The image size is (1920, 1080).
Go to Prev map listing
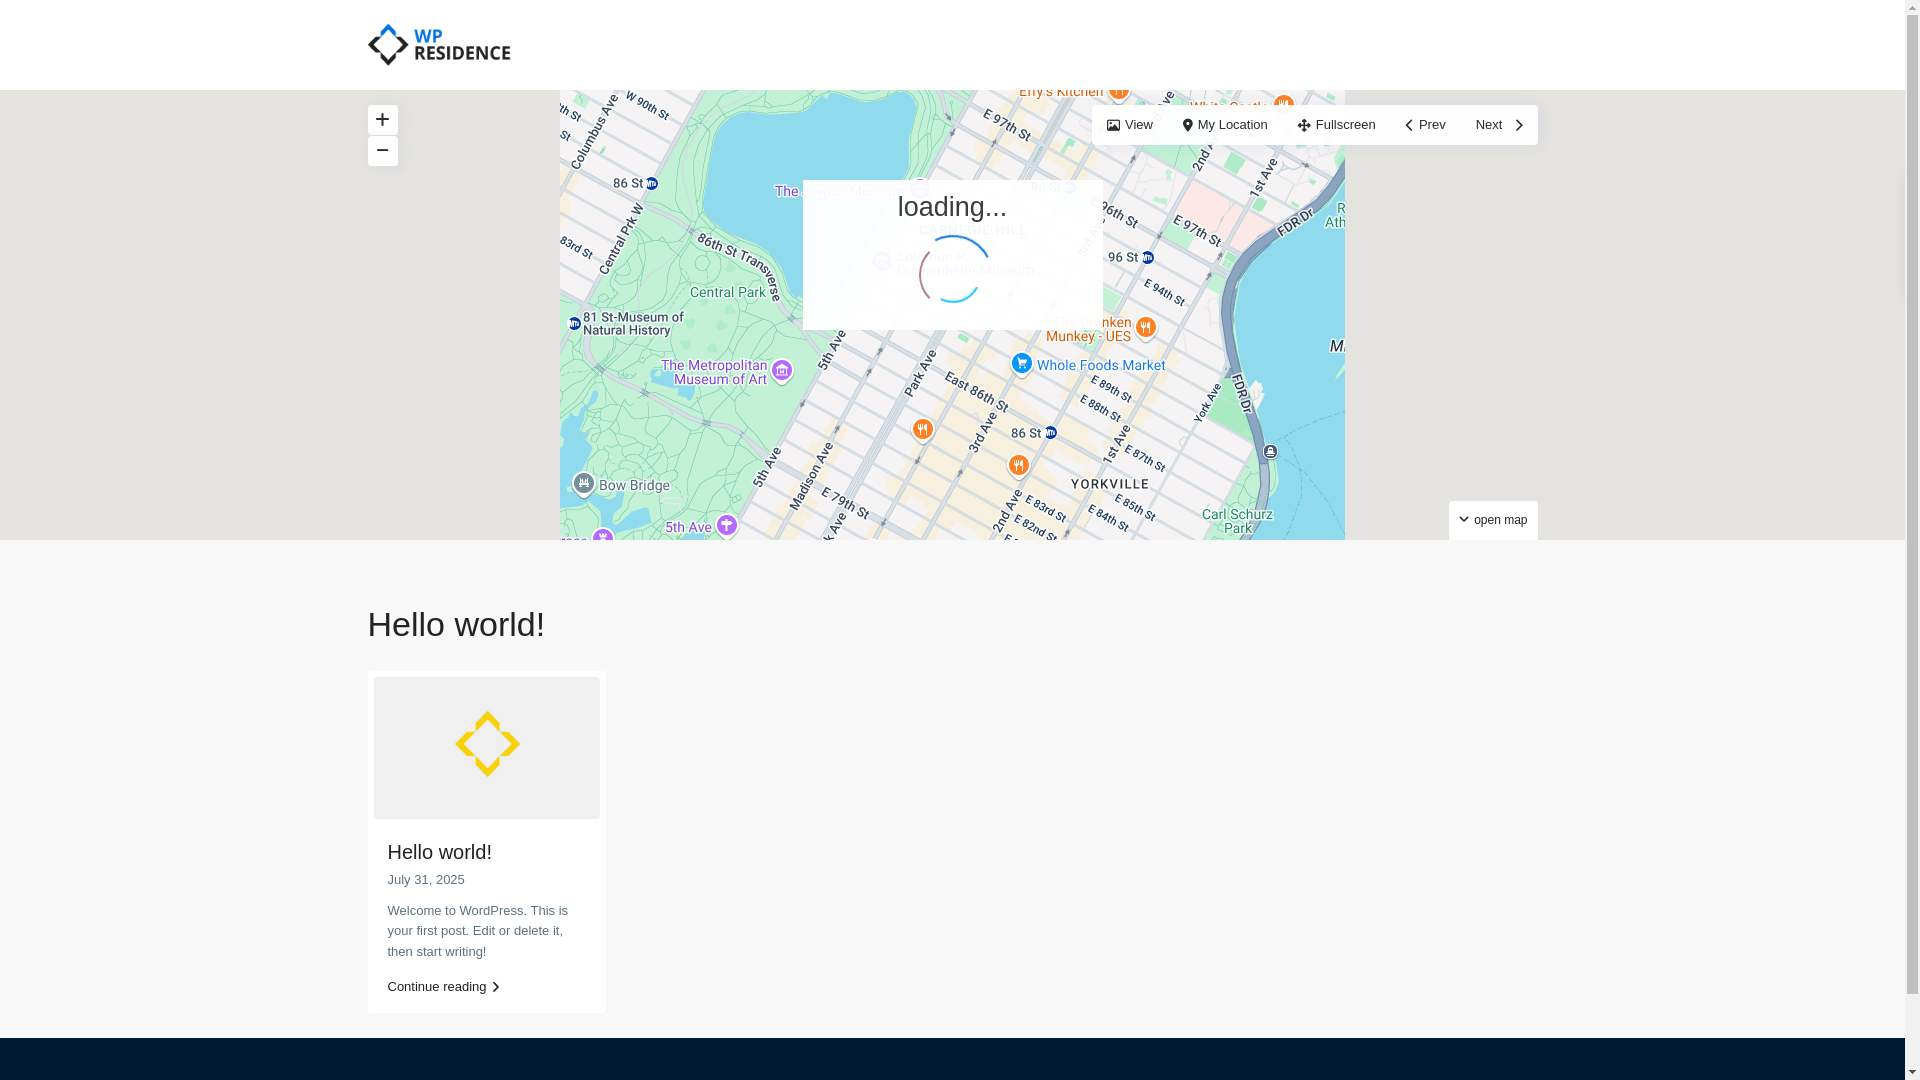(1425, 125)
